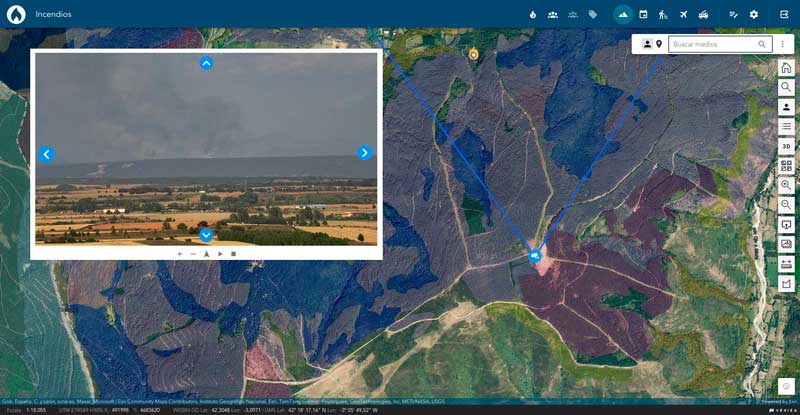This screenshot has height=415, width=800.
Task: Click the calendar icon in top toolbar
Action: pos(643,14)
